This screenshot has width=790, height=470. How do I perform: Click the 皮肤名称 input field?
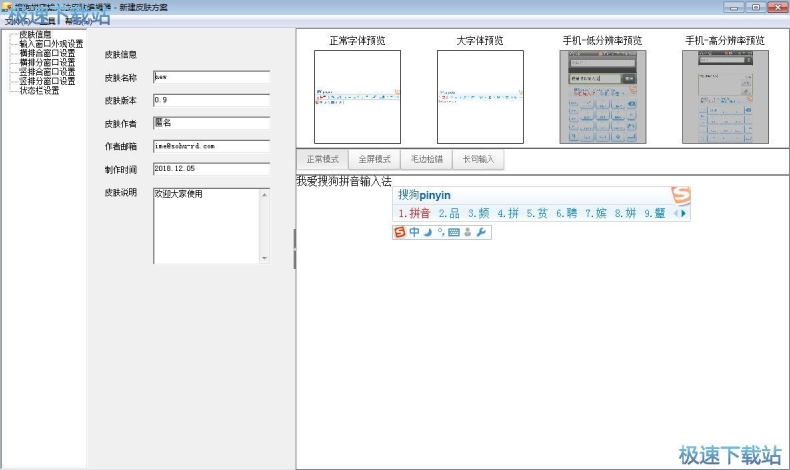click(211, 76)
